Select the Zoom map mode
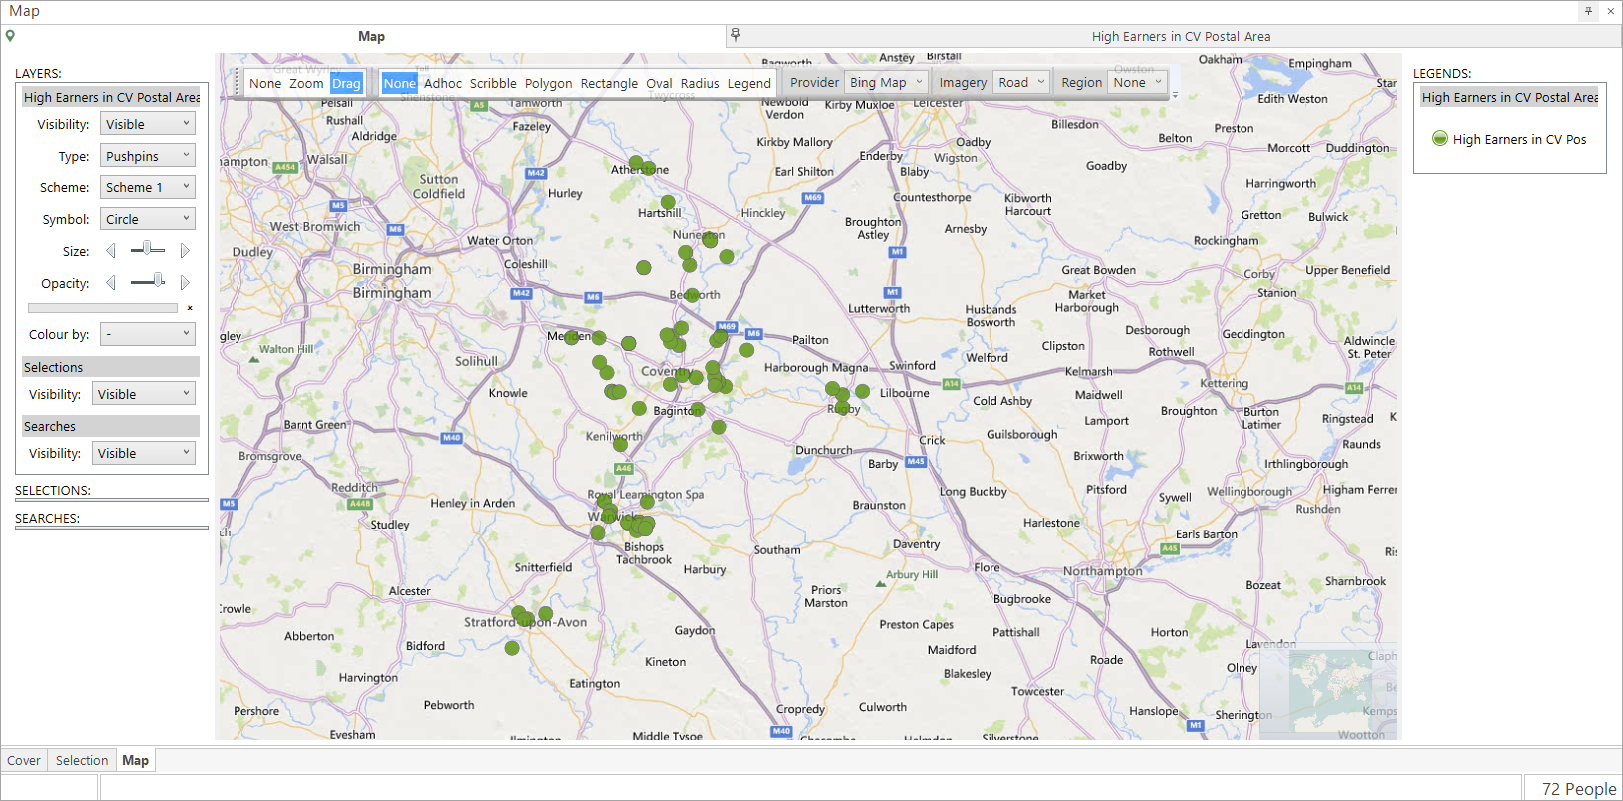The image size is (1623, 801). (x=306, y=83)
